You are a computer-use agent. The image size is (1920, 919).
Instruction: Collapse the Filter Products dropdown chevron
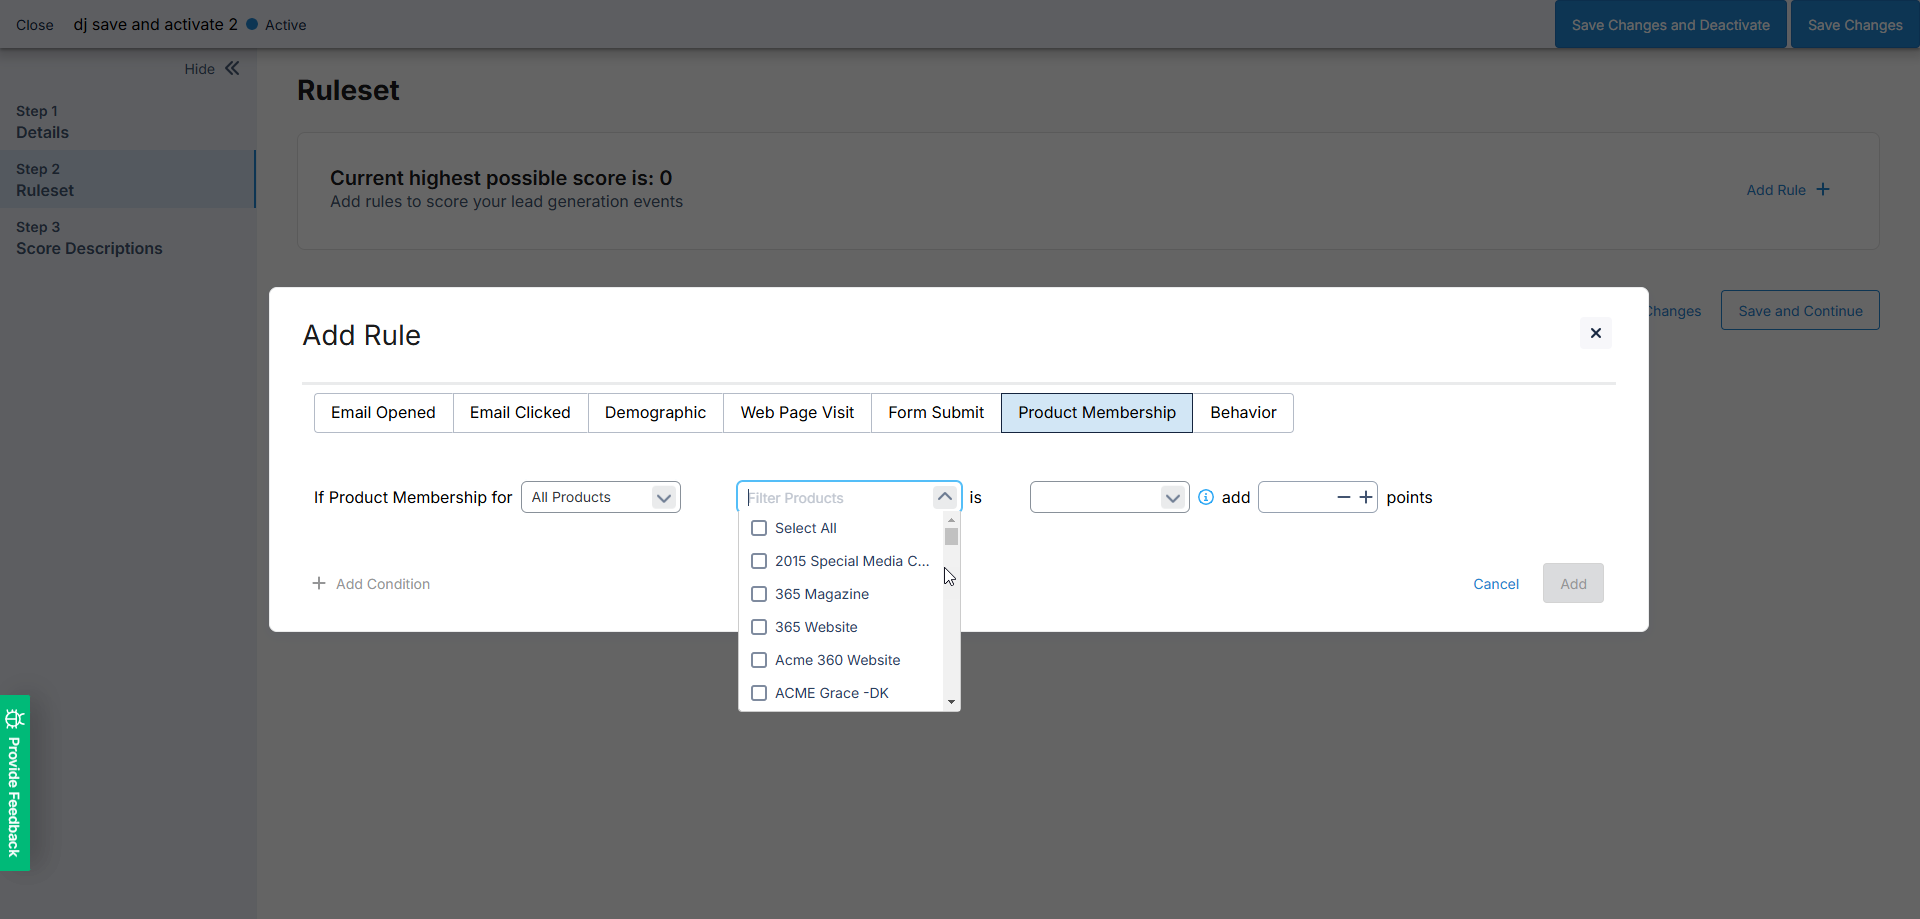coord(944,497)
